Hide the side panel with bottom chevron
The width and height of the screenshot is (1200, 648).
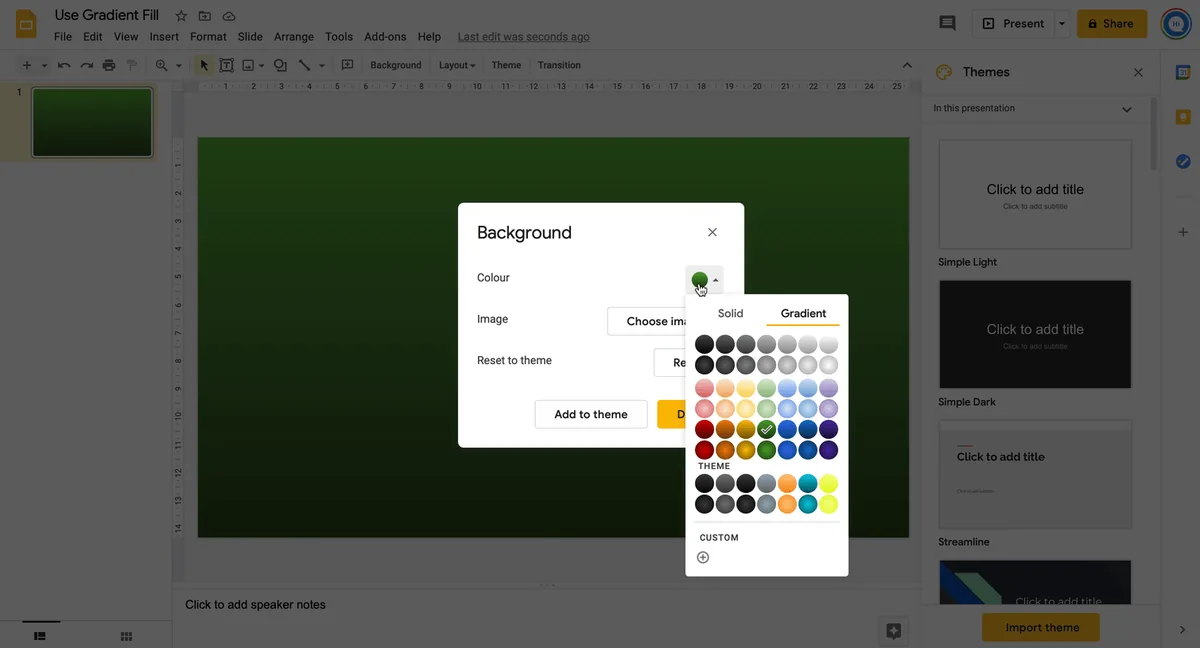pyautogui.click(x=1182, y=630)
